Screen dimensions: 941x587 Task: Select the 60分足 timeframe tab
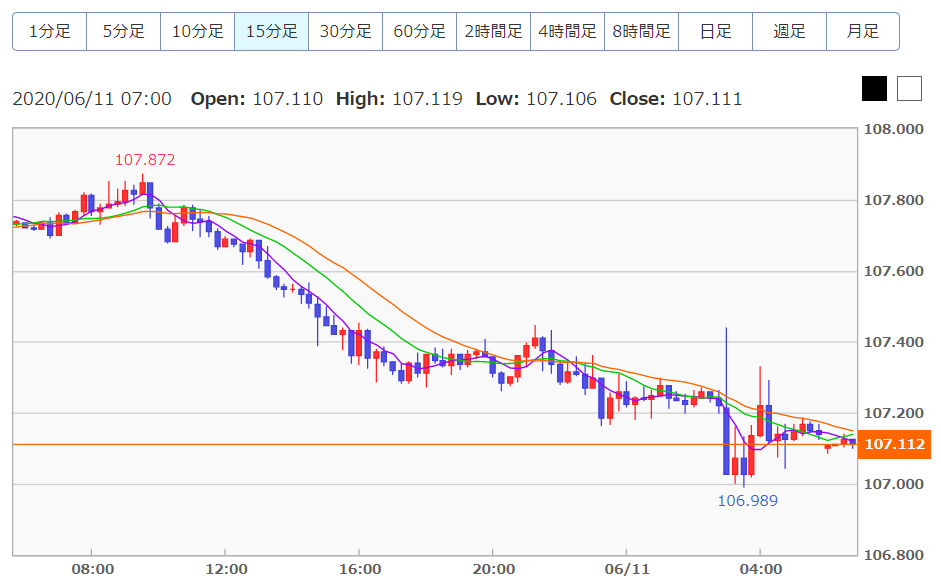pyautogui.click(x=419, y=31)
